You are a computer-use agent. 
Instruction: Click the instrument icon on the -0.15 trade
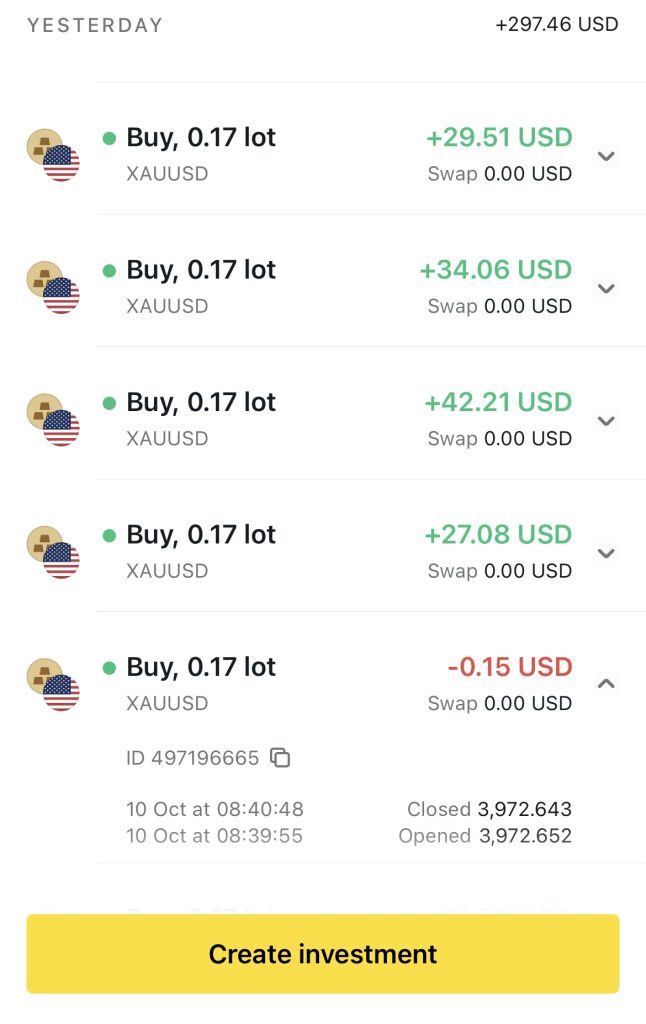[53, 685]
